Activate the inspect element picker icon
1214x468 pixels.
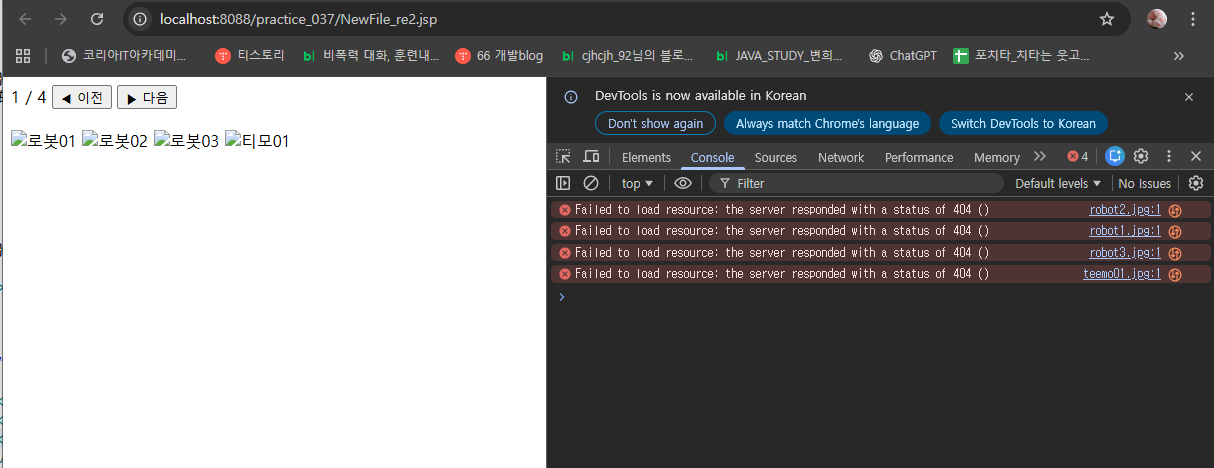564,157
